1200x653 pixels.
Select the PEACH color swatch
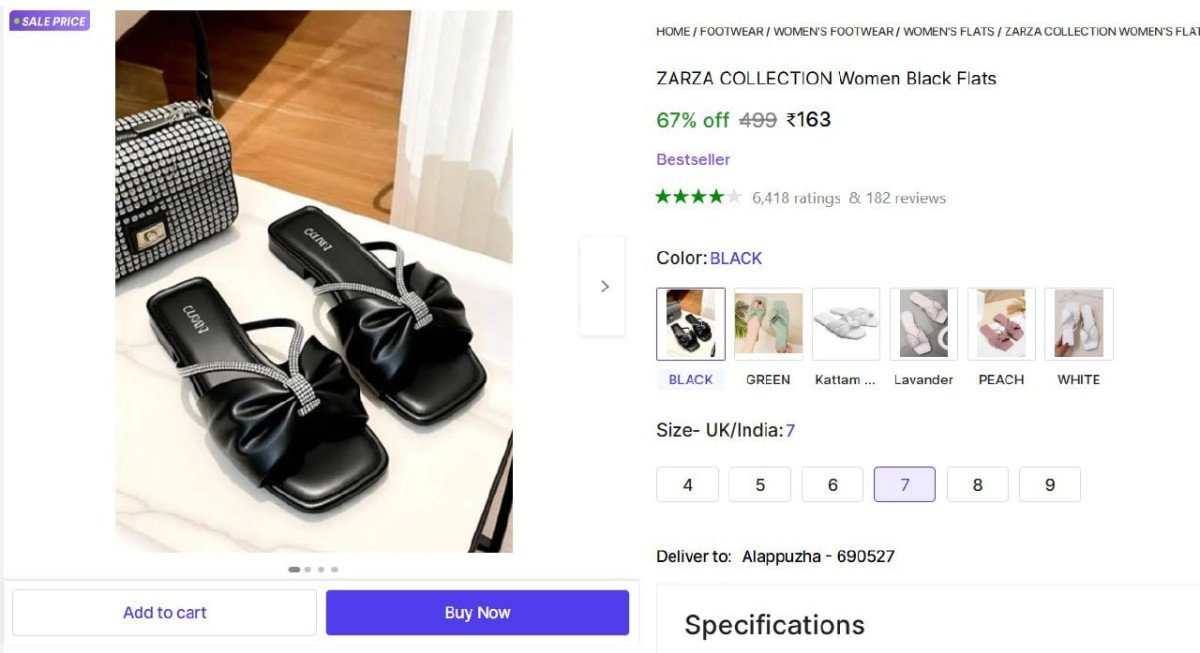point(1001,323)
